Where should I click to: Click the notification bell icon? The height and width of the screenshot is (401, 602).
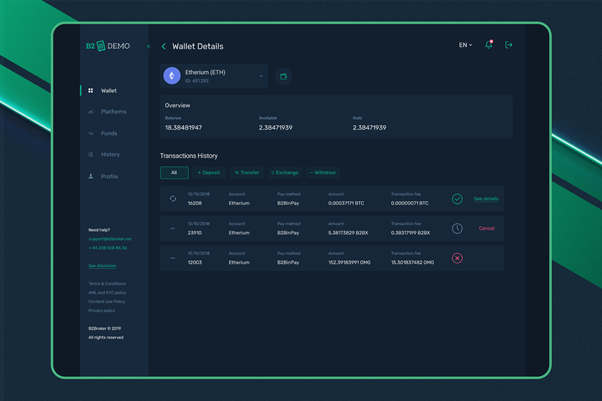(x=489, y=45)
